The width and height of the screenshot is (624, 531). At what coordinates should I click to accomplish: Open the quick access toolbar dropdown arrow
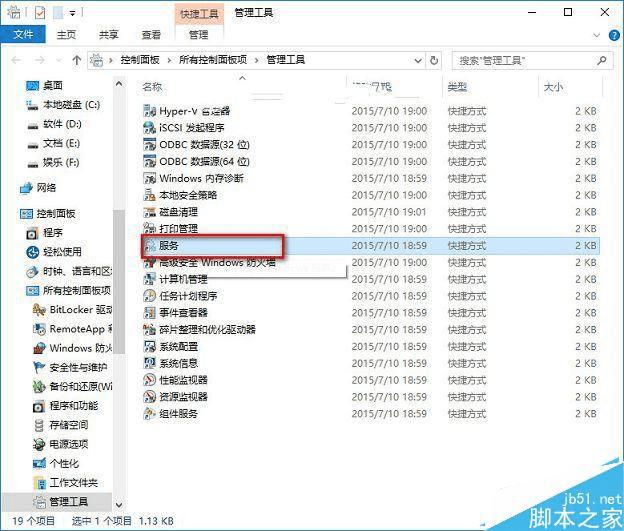[x=72, y=14]
